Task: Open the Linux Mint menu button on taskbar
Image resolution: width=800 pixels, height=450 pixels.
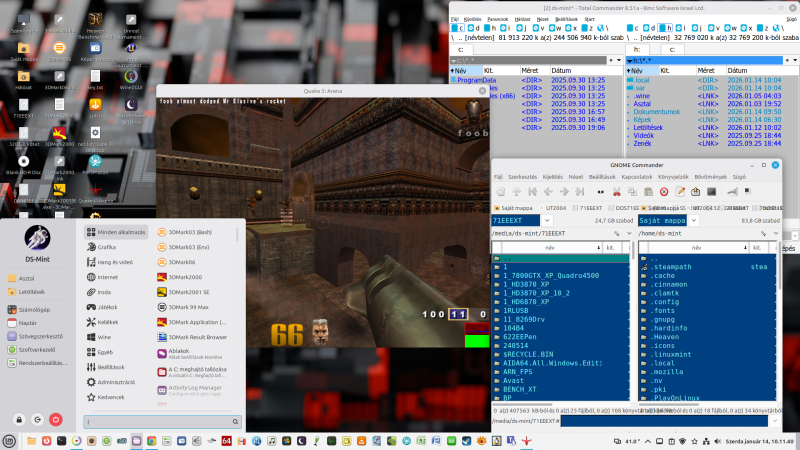Action: click(x=9, y=441)
